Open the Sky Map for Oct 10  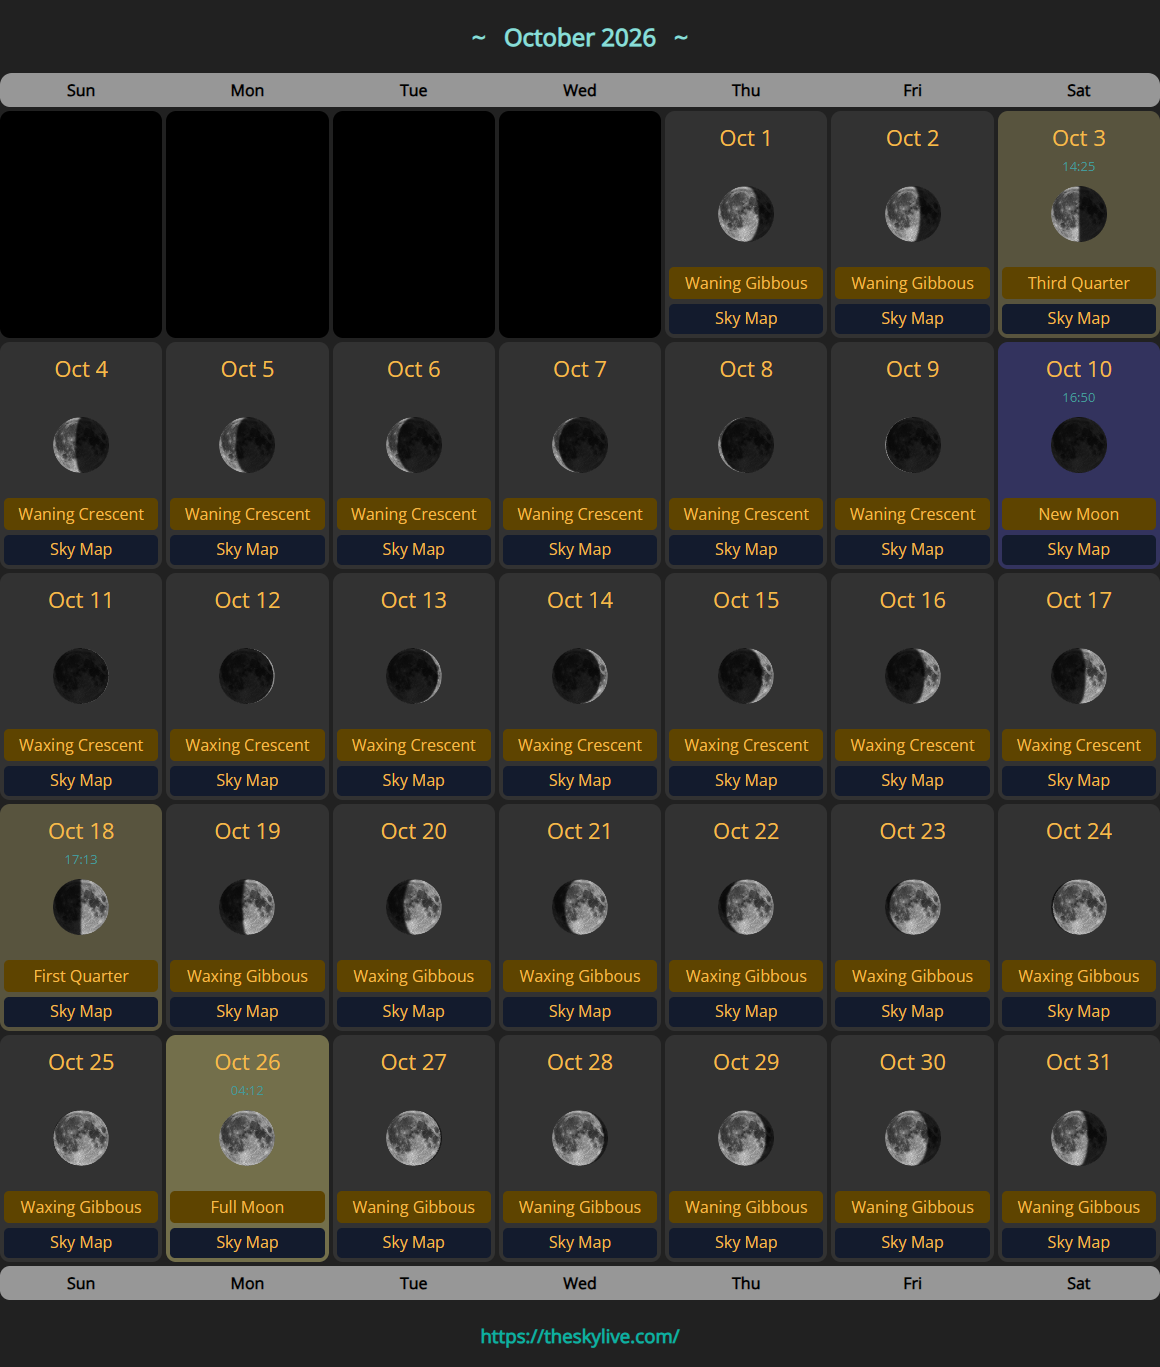coord(1078,549)
